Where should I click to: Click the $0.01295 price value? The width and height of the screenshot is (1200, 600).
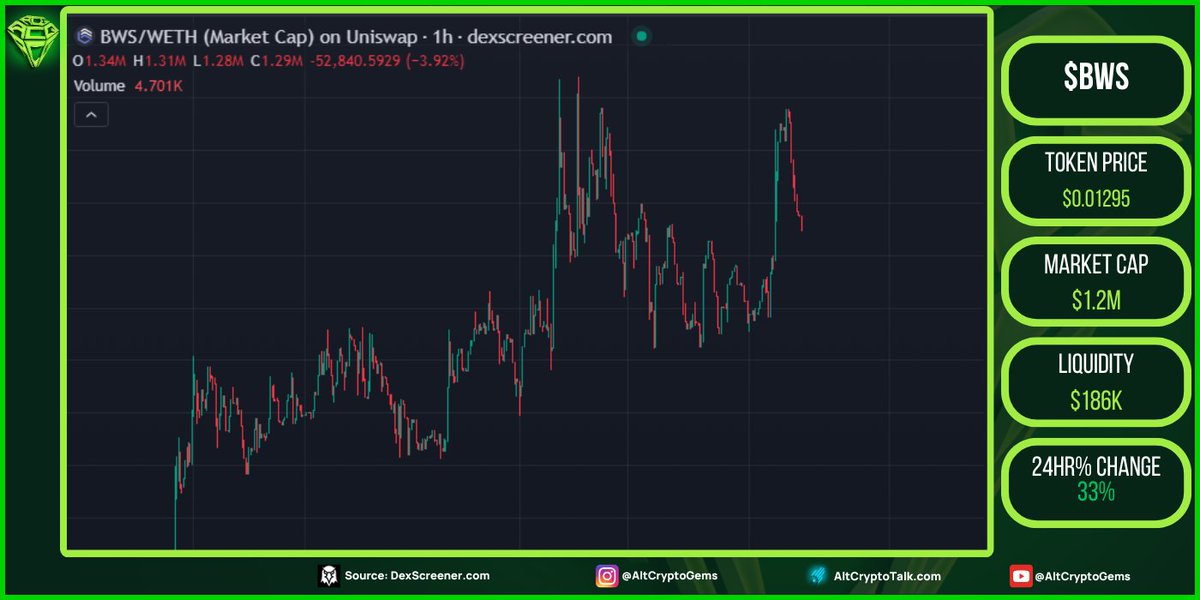(x=1096, y=199)
